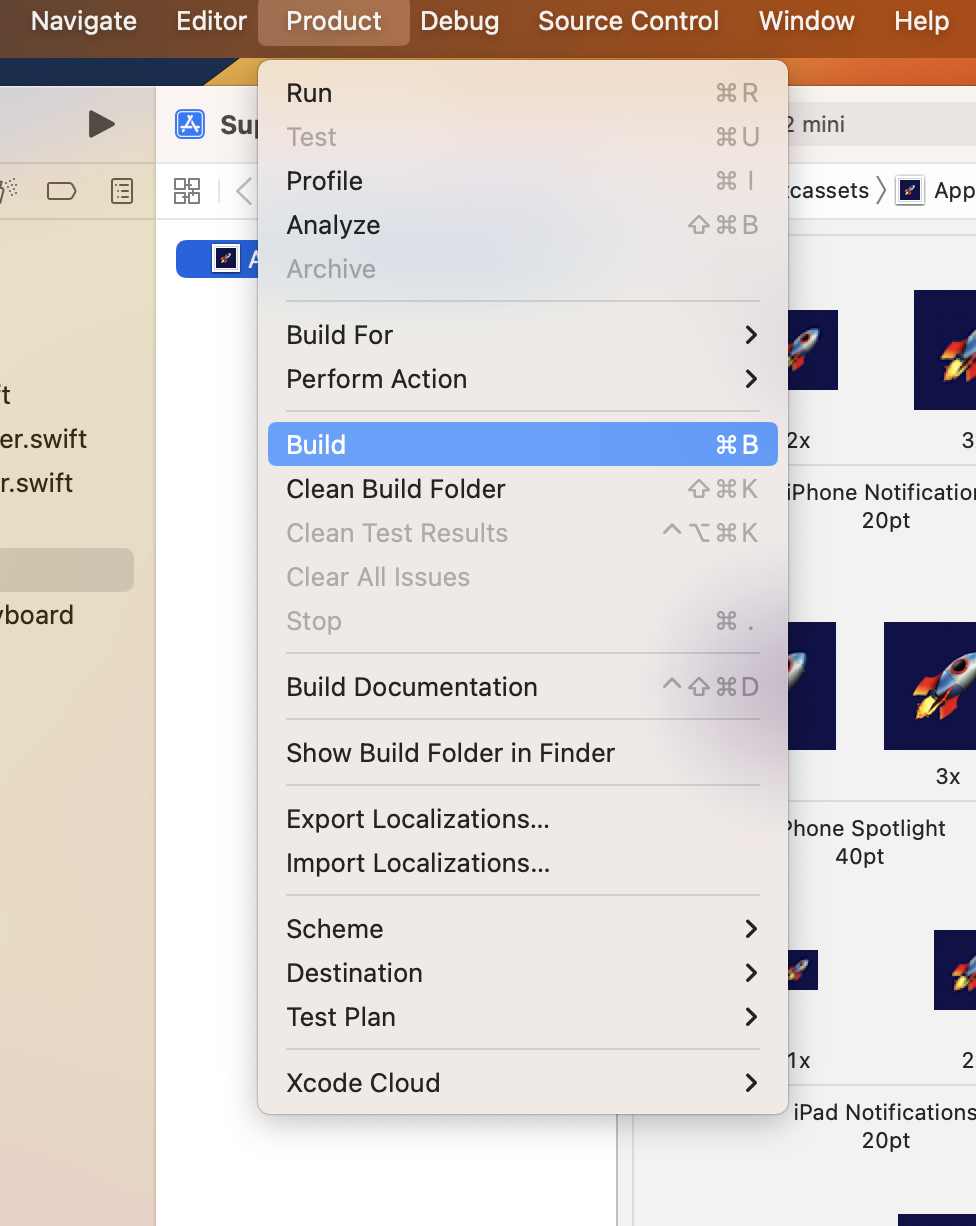The width and height of the screenshot is (976, 1226).
Task: Expand the Scheme submenu
Action: (523, 929)
